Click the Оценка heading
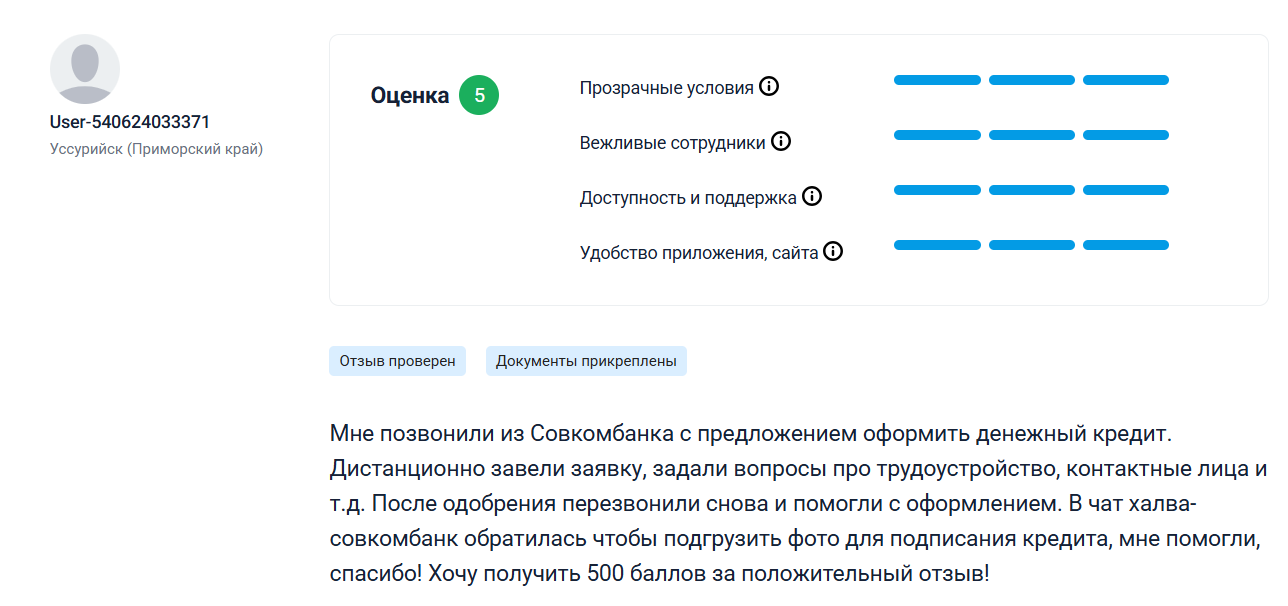 410,96
